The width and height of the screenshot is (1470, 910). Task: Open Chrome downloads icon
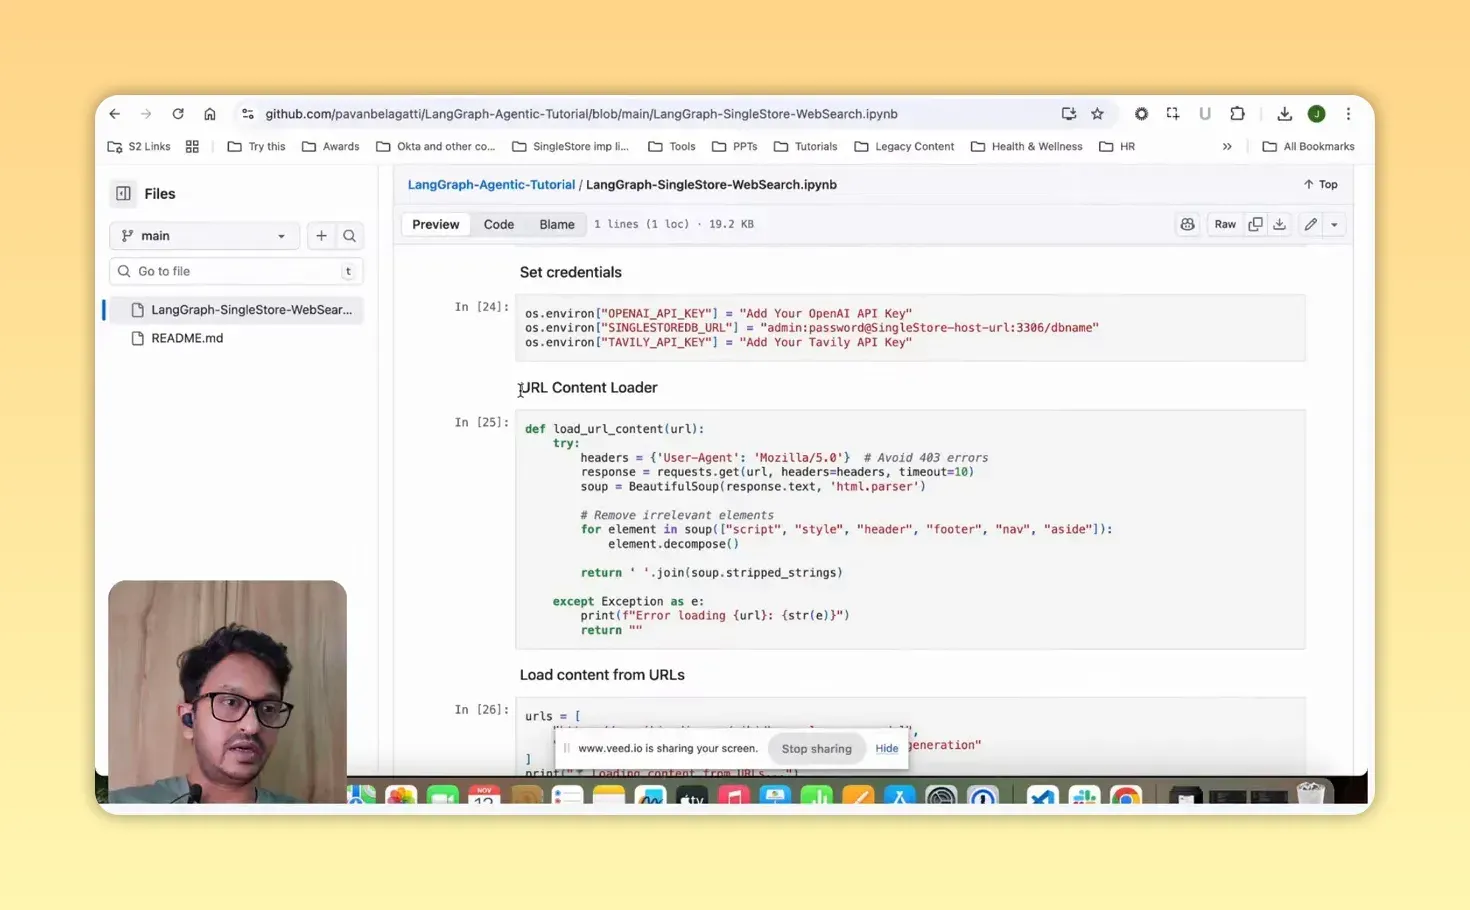1285,114
